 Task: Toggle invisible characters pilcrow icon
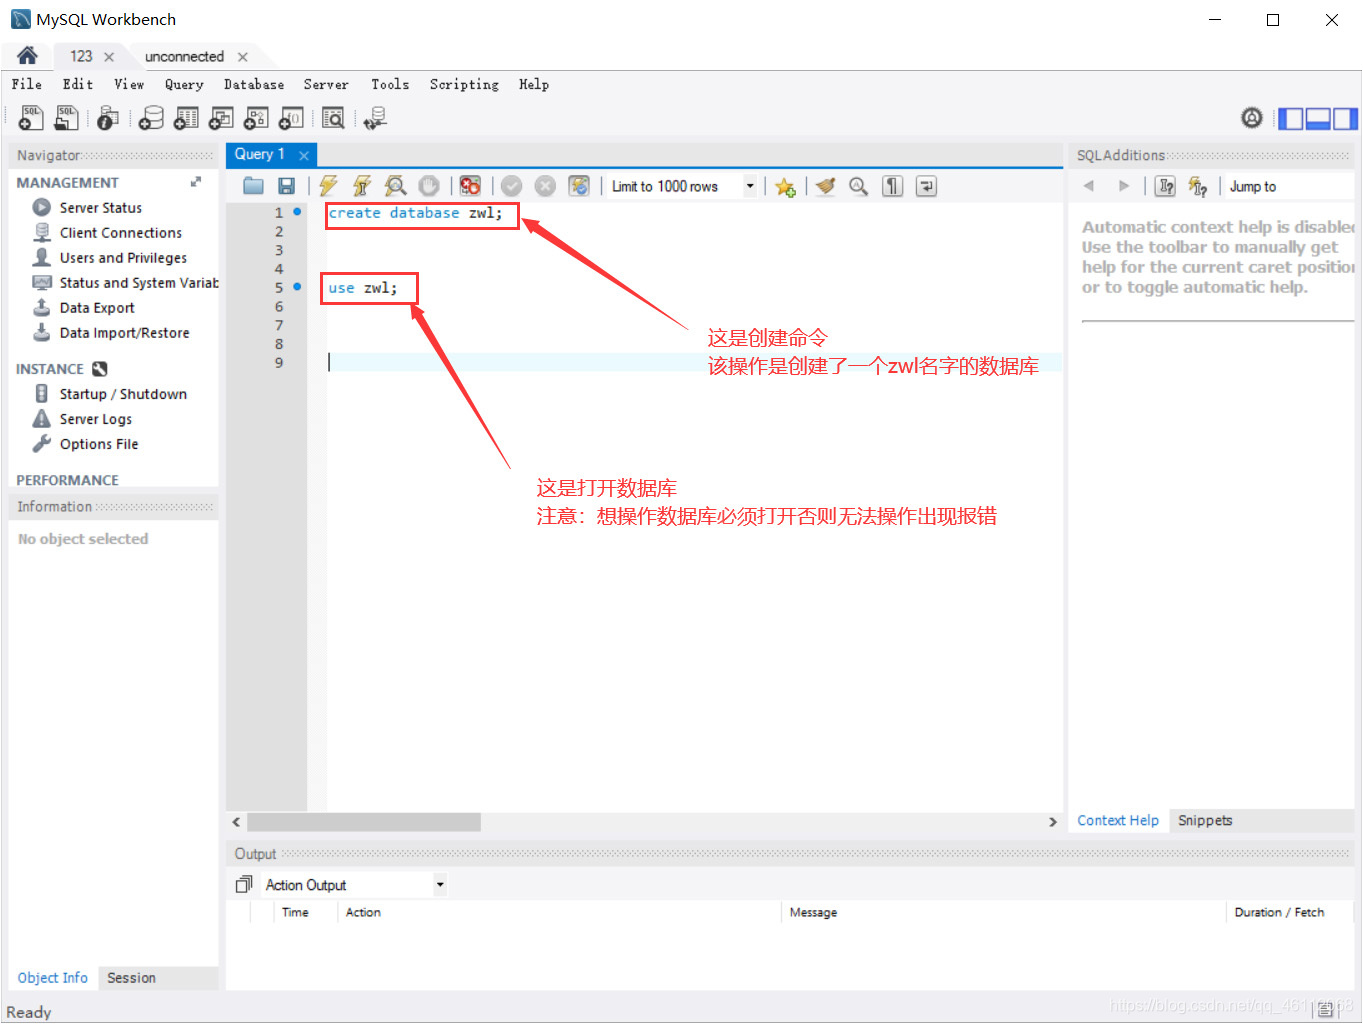click(x=893, y=186)
